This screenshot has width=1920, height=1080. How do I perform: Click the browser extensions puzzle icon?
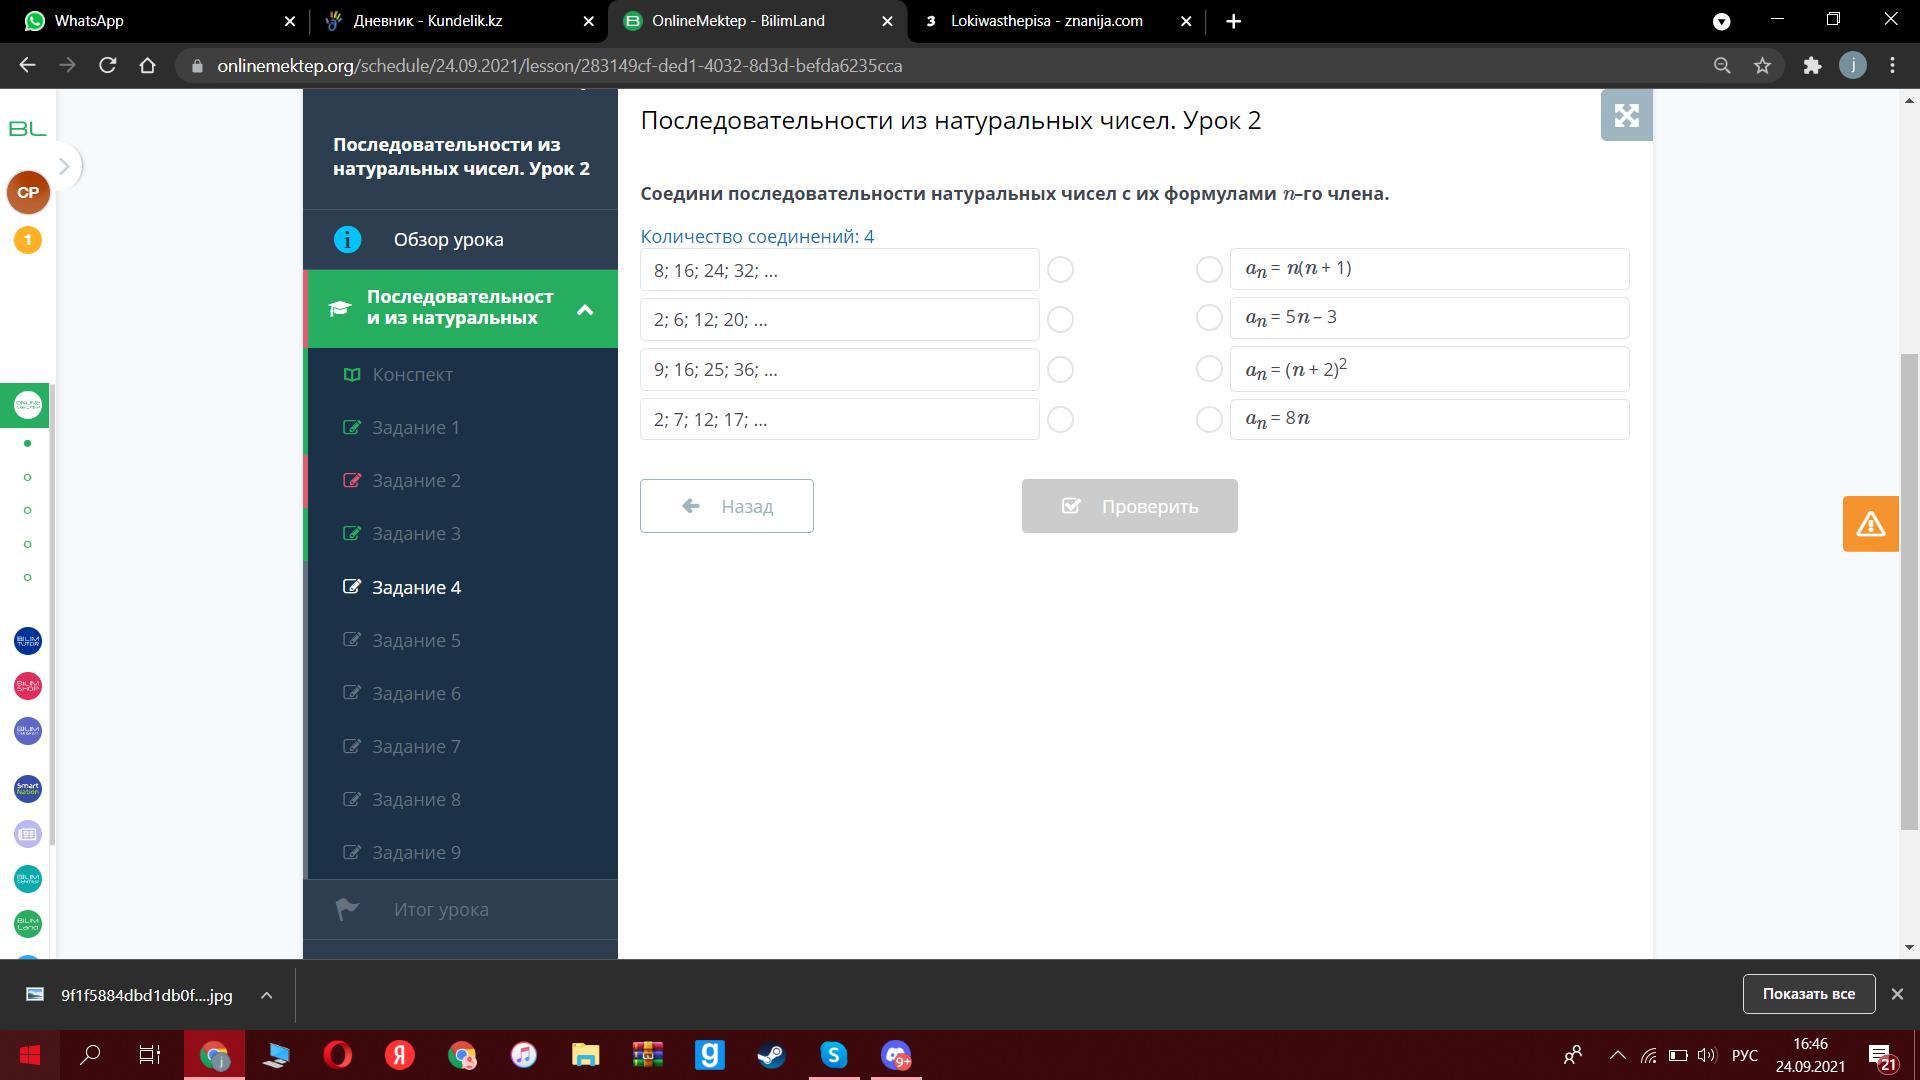(x=1812, y=66)
